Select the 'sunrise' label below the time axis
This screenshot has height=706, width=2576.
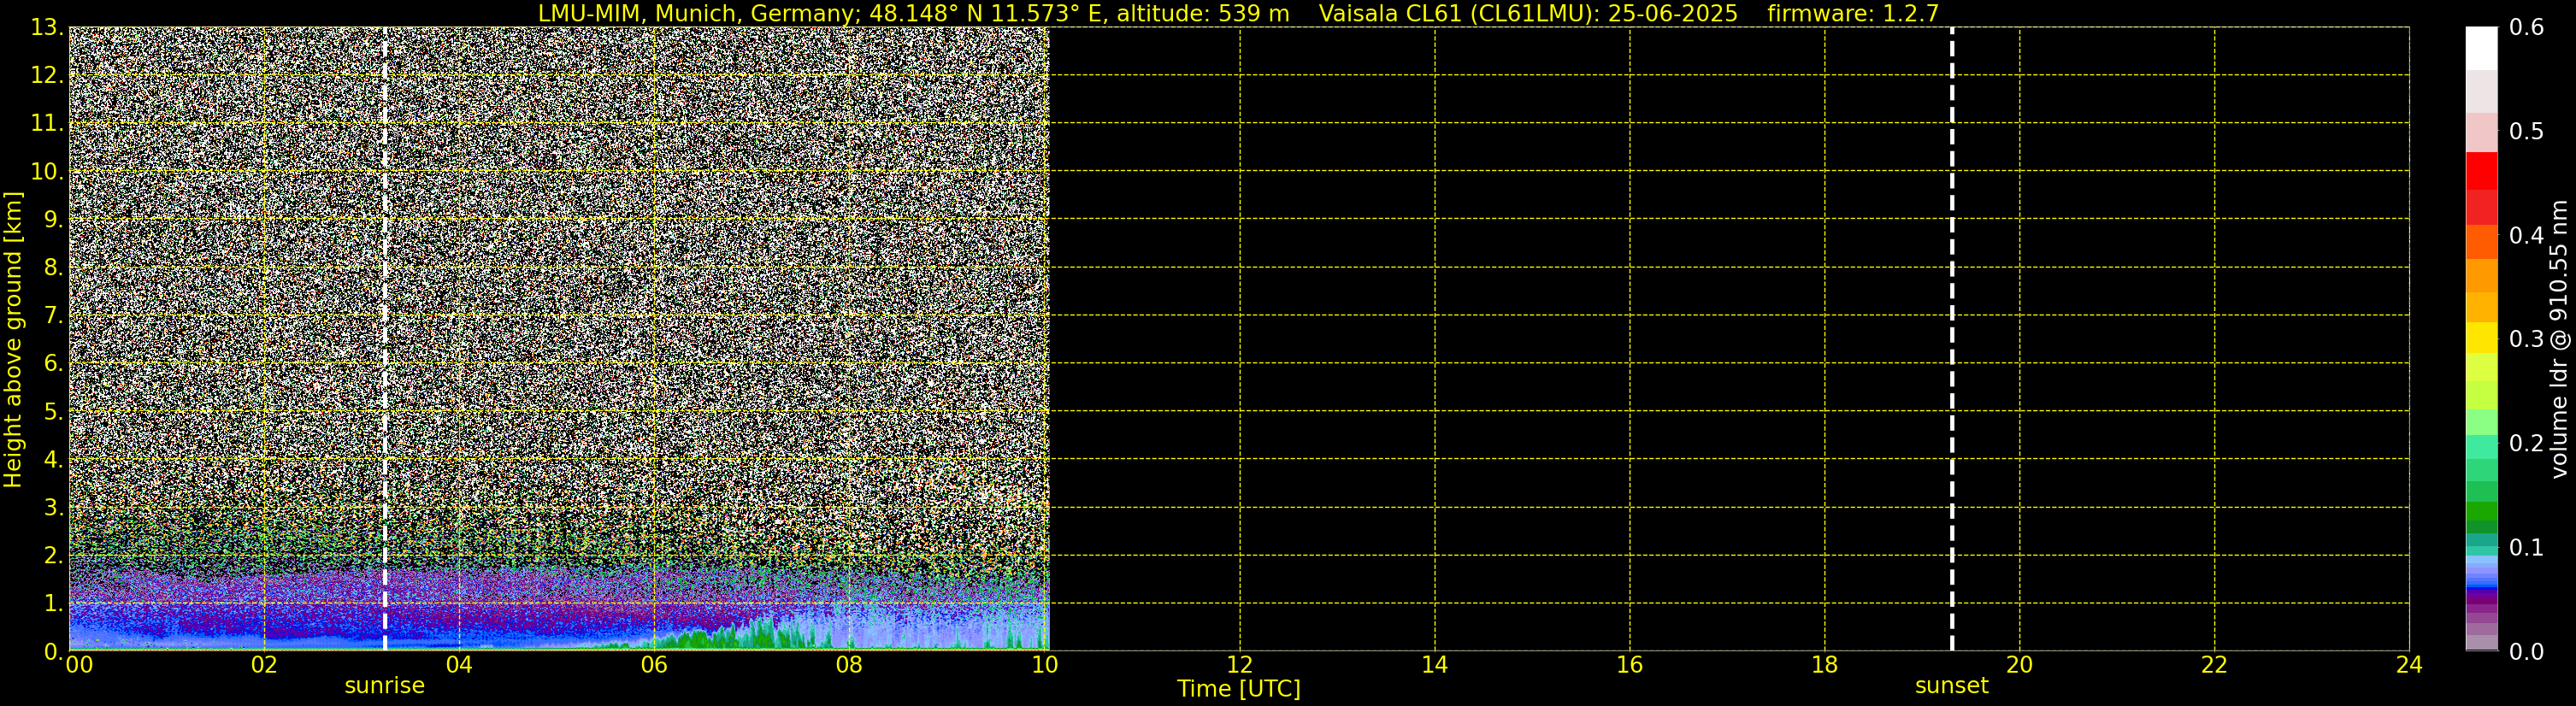[385, 686]
